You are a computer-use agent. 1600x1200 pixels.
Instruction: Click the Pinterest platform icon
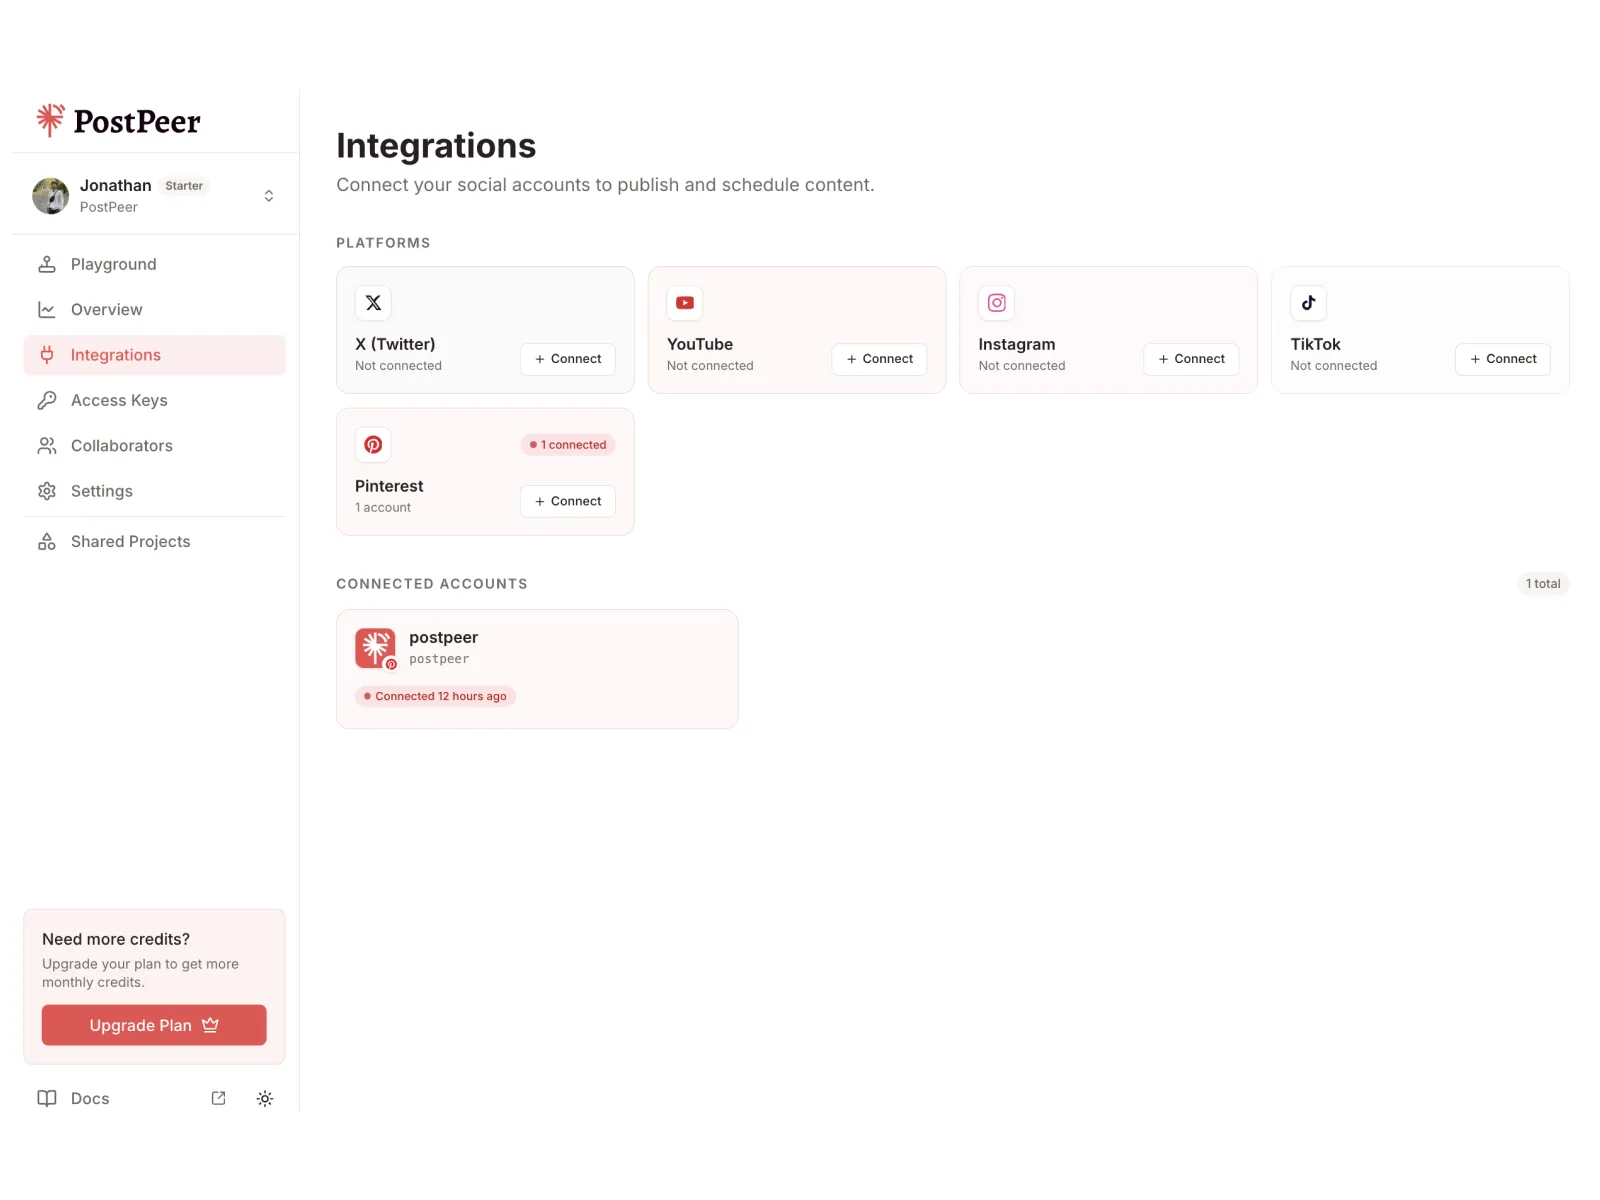(373, 445)
